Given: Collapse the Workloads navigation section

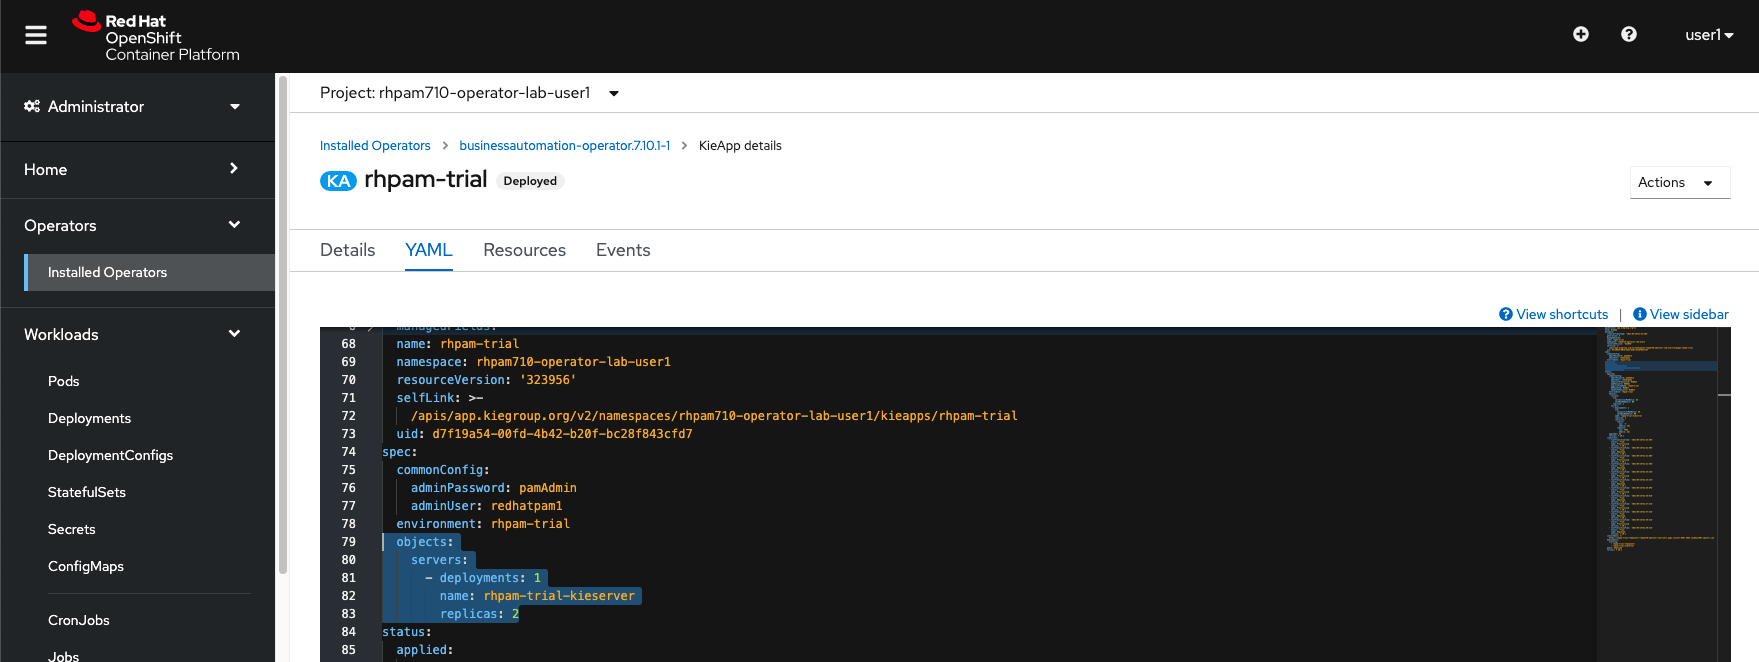Looking at the screenshot, I should [x=137, y=335].
